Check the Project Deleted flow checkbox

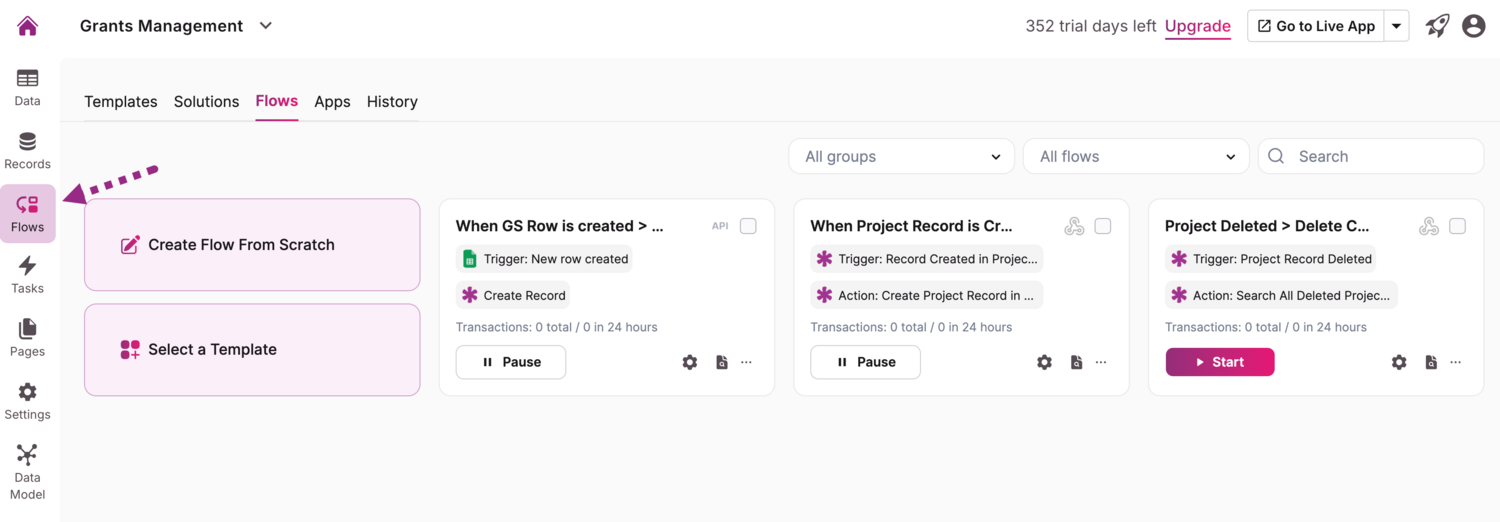(1458, 226)
